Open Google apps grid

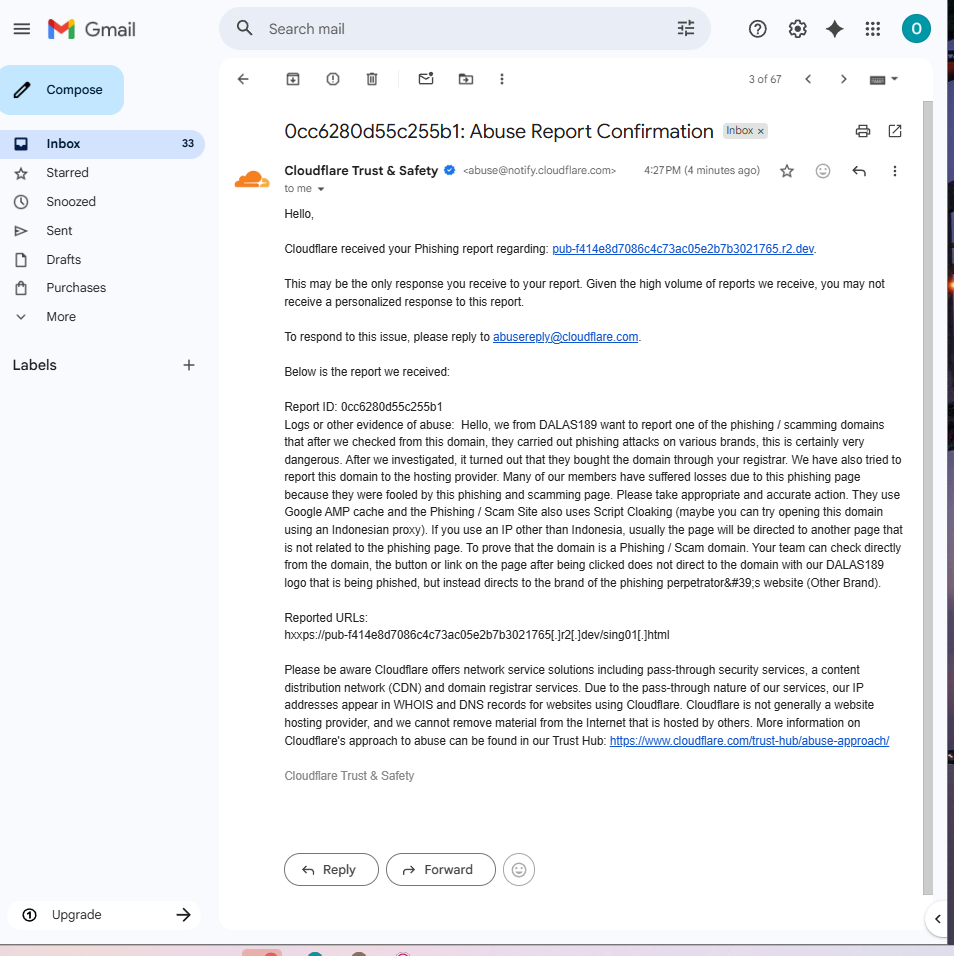tap(873, 29)
